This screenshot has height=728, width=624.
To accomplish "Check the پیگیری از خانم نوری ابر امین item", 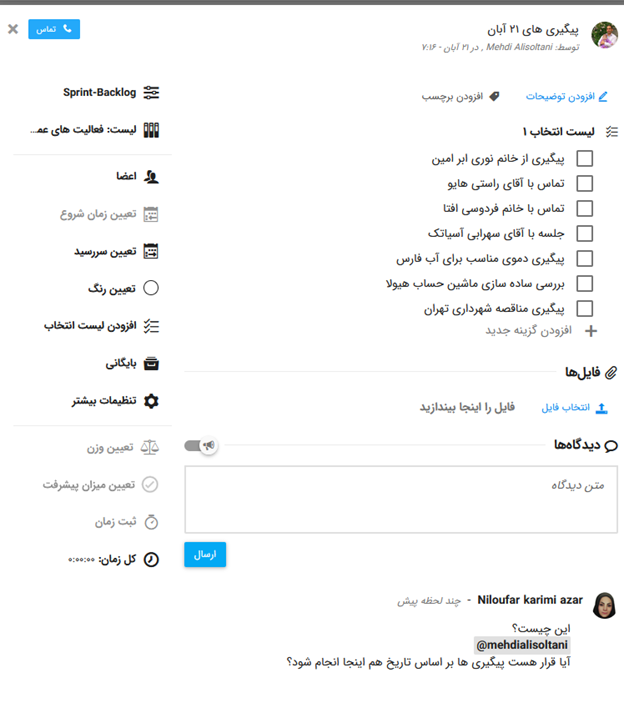I will coord(585,159).
